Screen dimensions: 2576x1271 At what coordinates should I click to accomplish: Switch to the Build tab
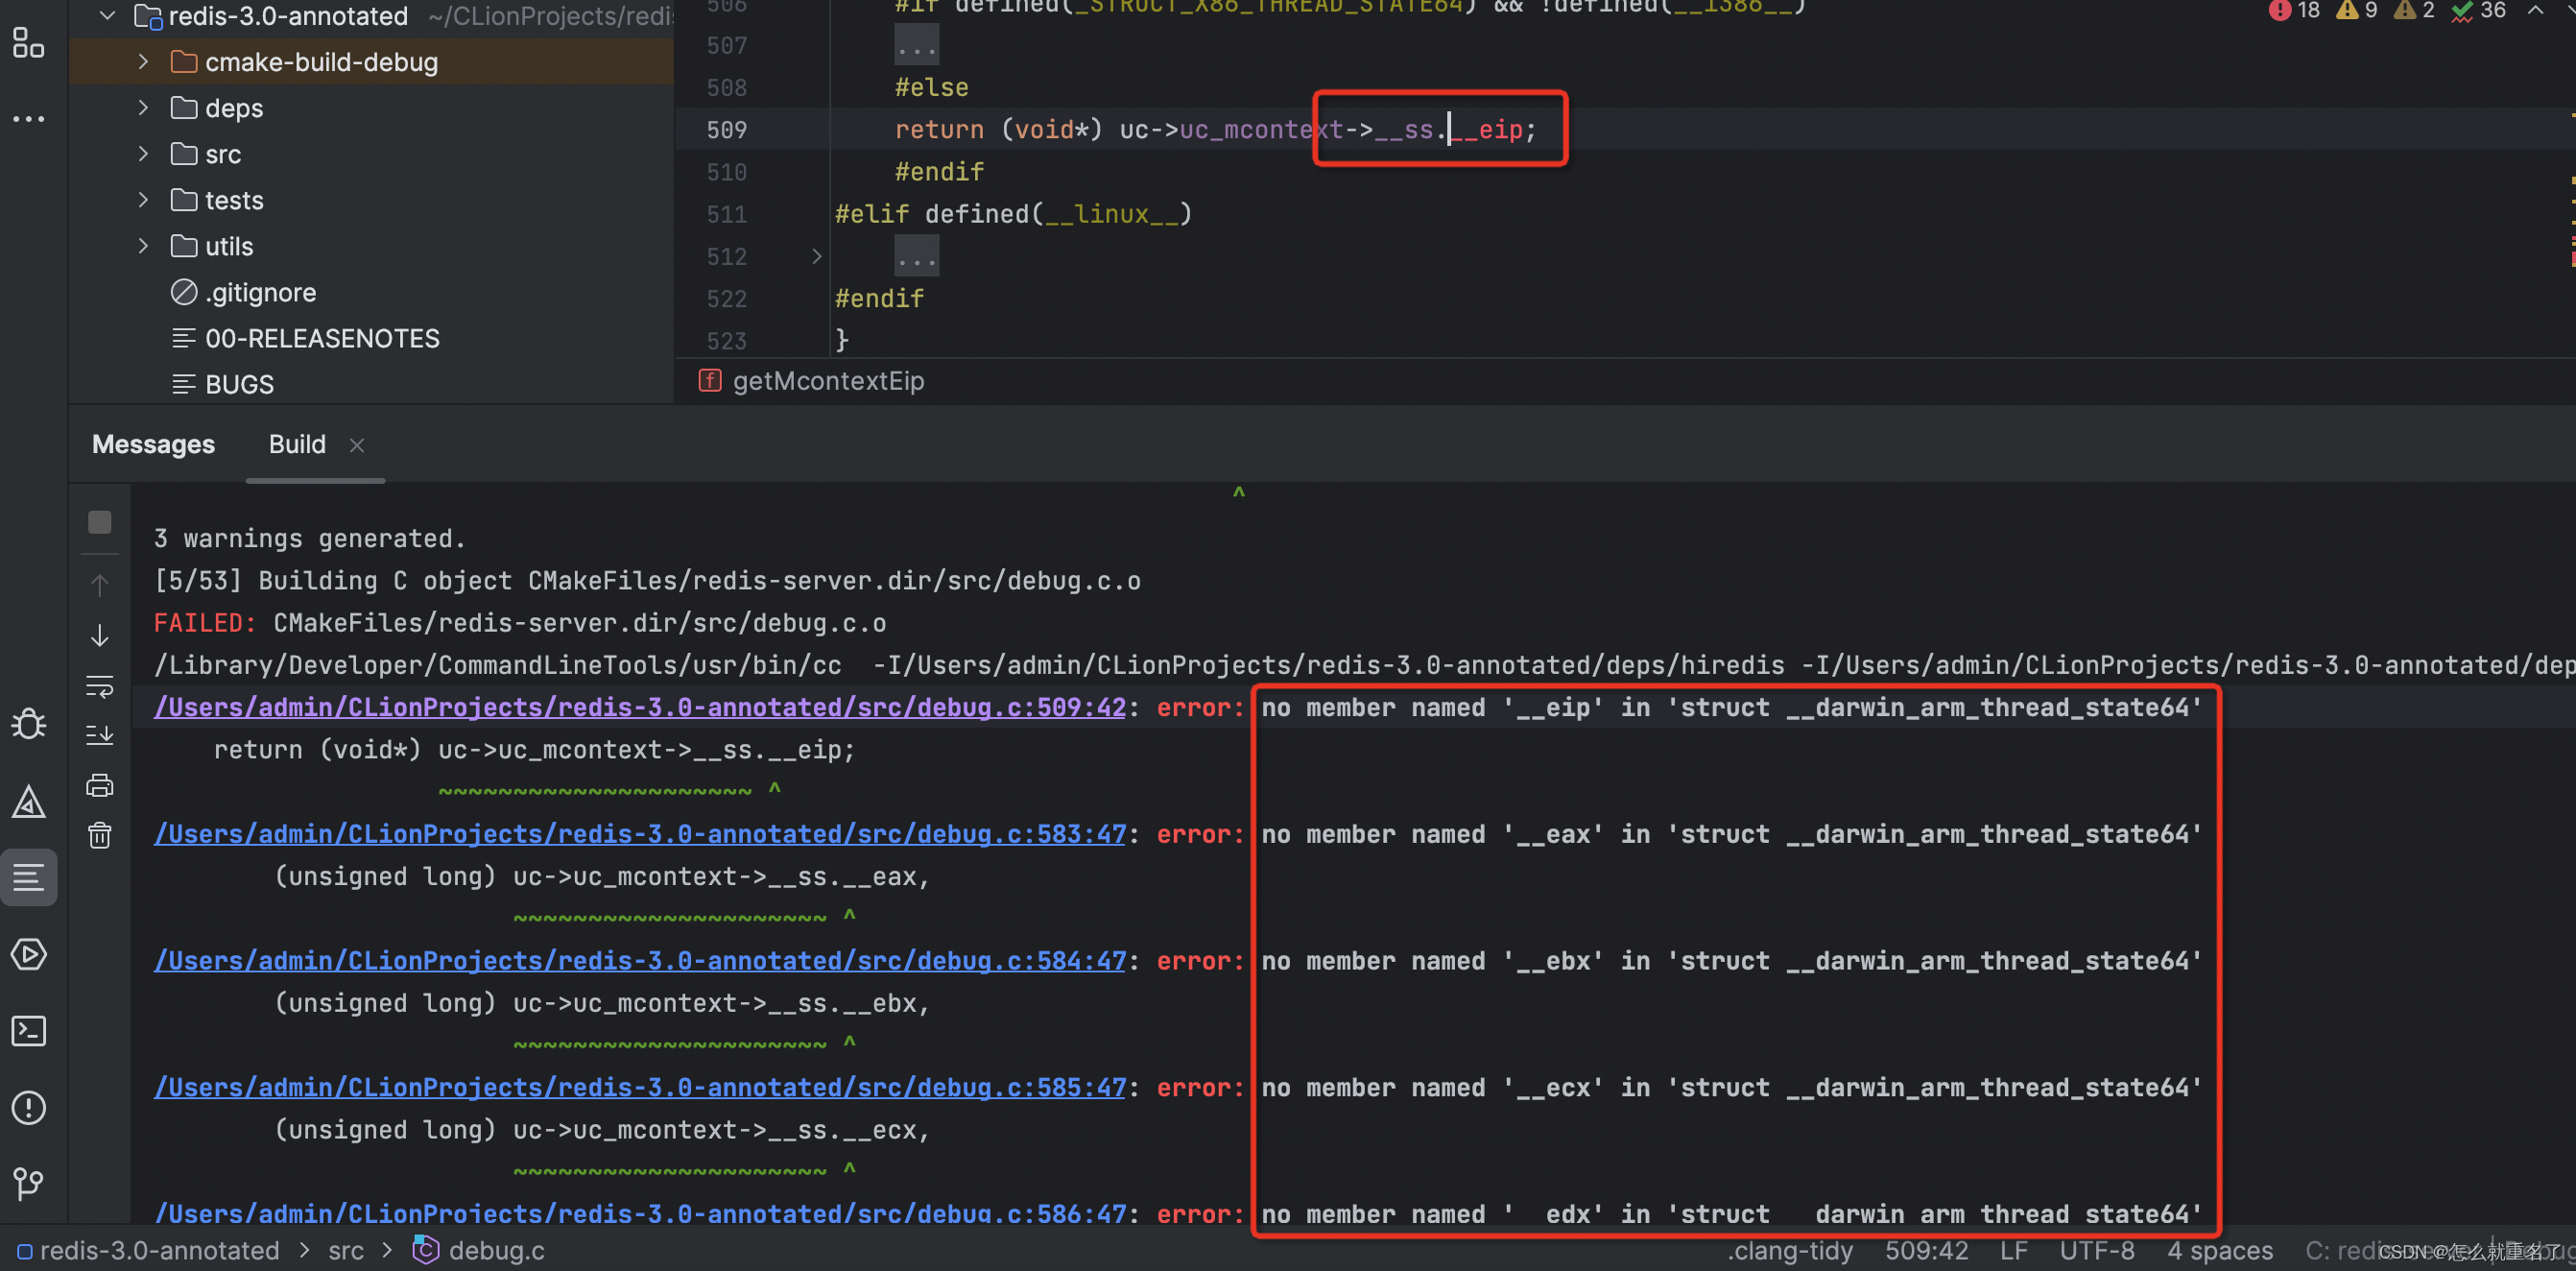pos(297,445)
